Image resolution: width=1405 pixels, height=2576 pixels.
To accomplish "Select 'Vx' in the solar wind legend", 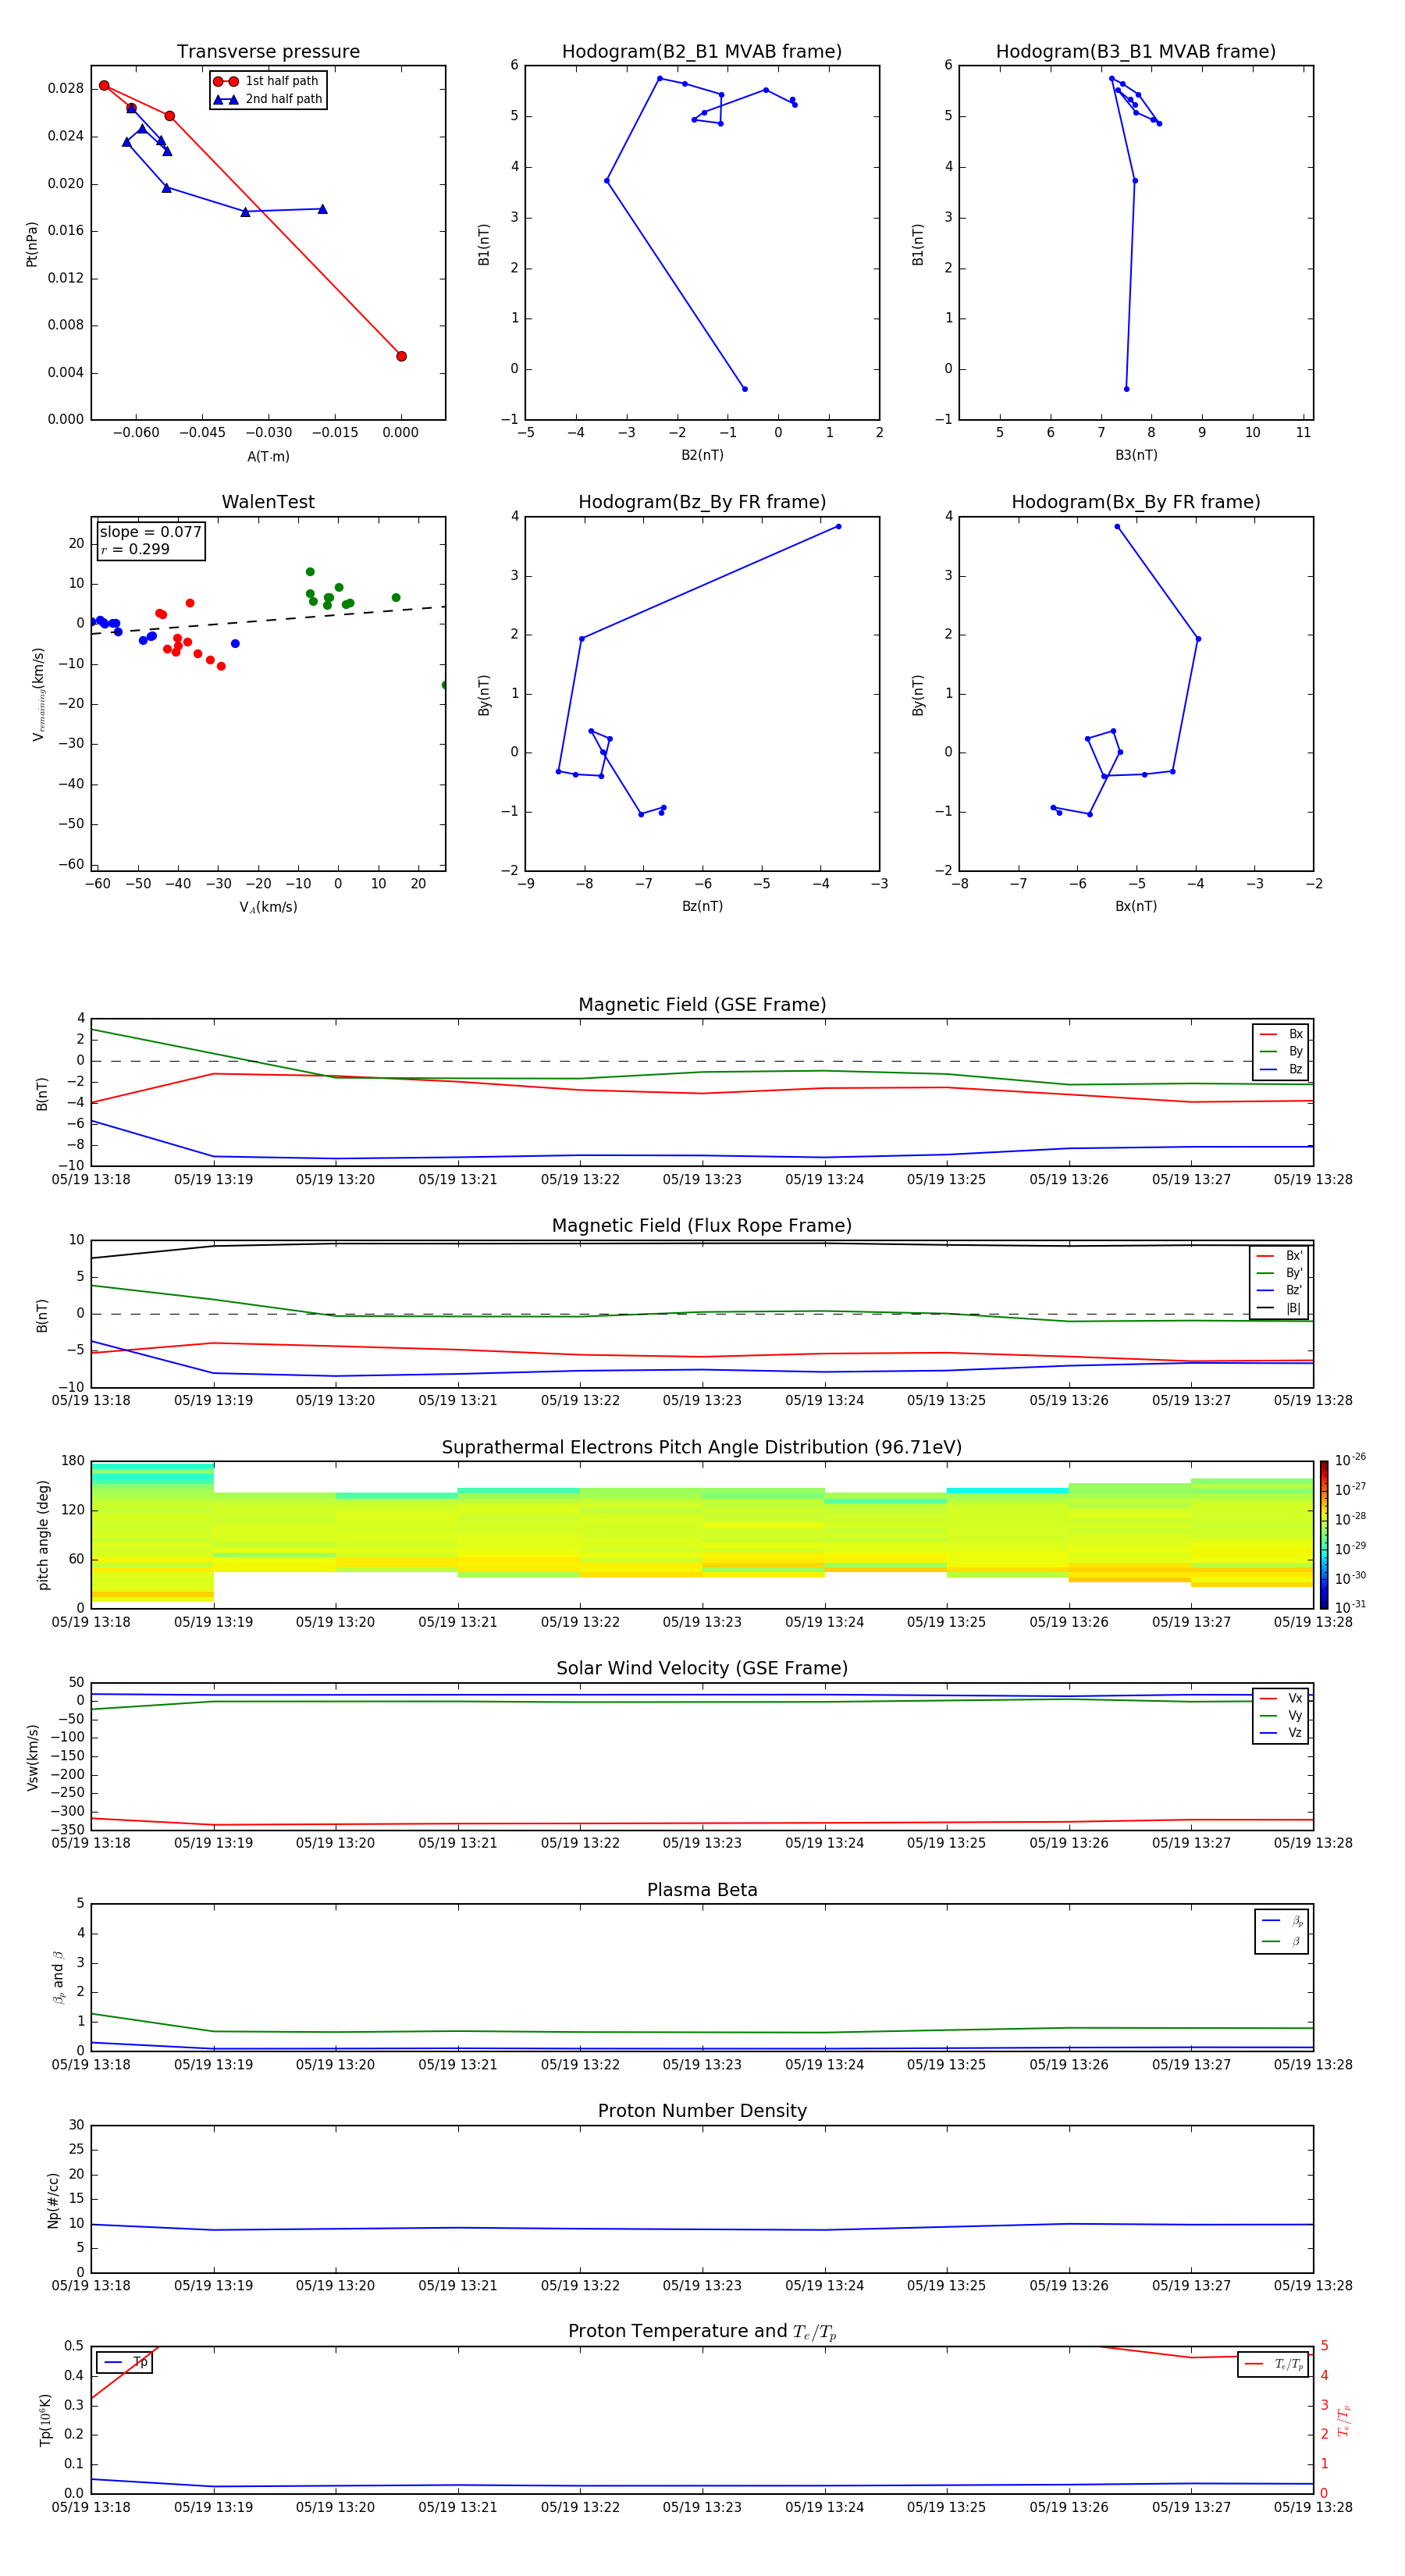I will pos(1281,1698).
